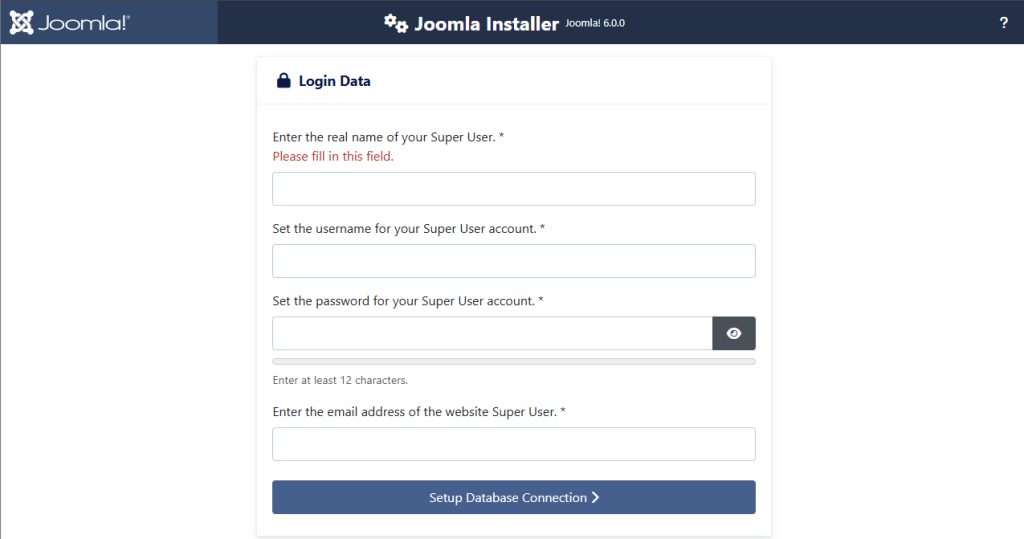1024x539 pixels.
Task: Select the Super User password input box
Action: (x=492, y=334)
